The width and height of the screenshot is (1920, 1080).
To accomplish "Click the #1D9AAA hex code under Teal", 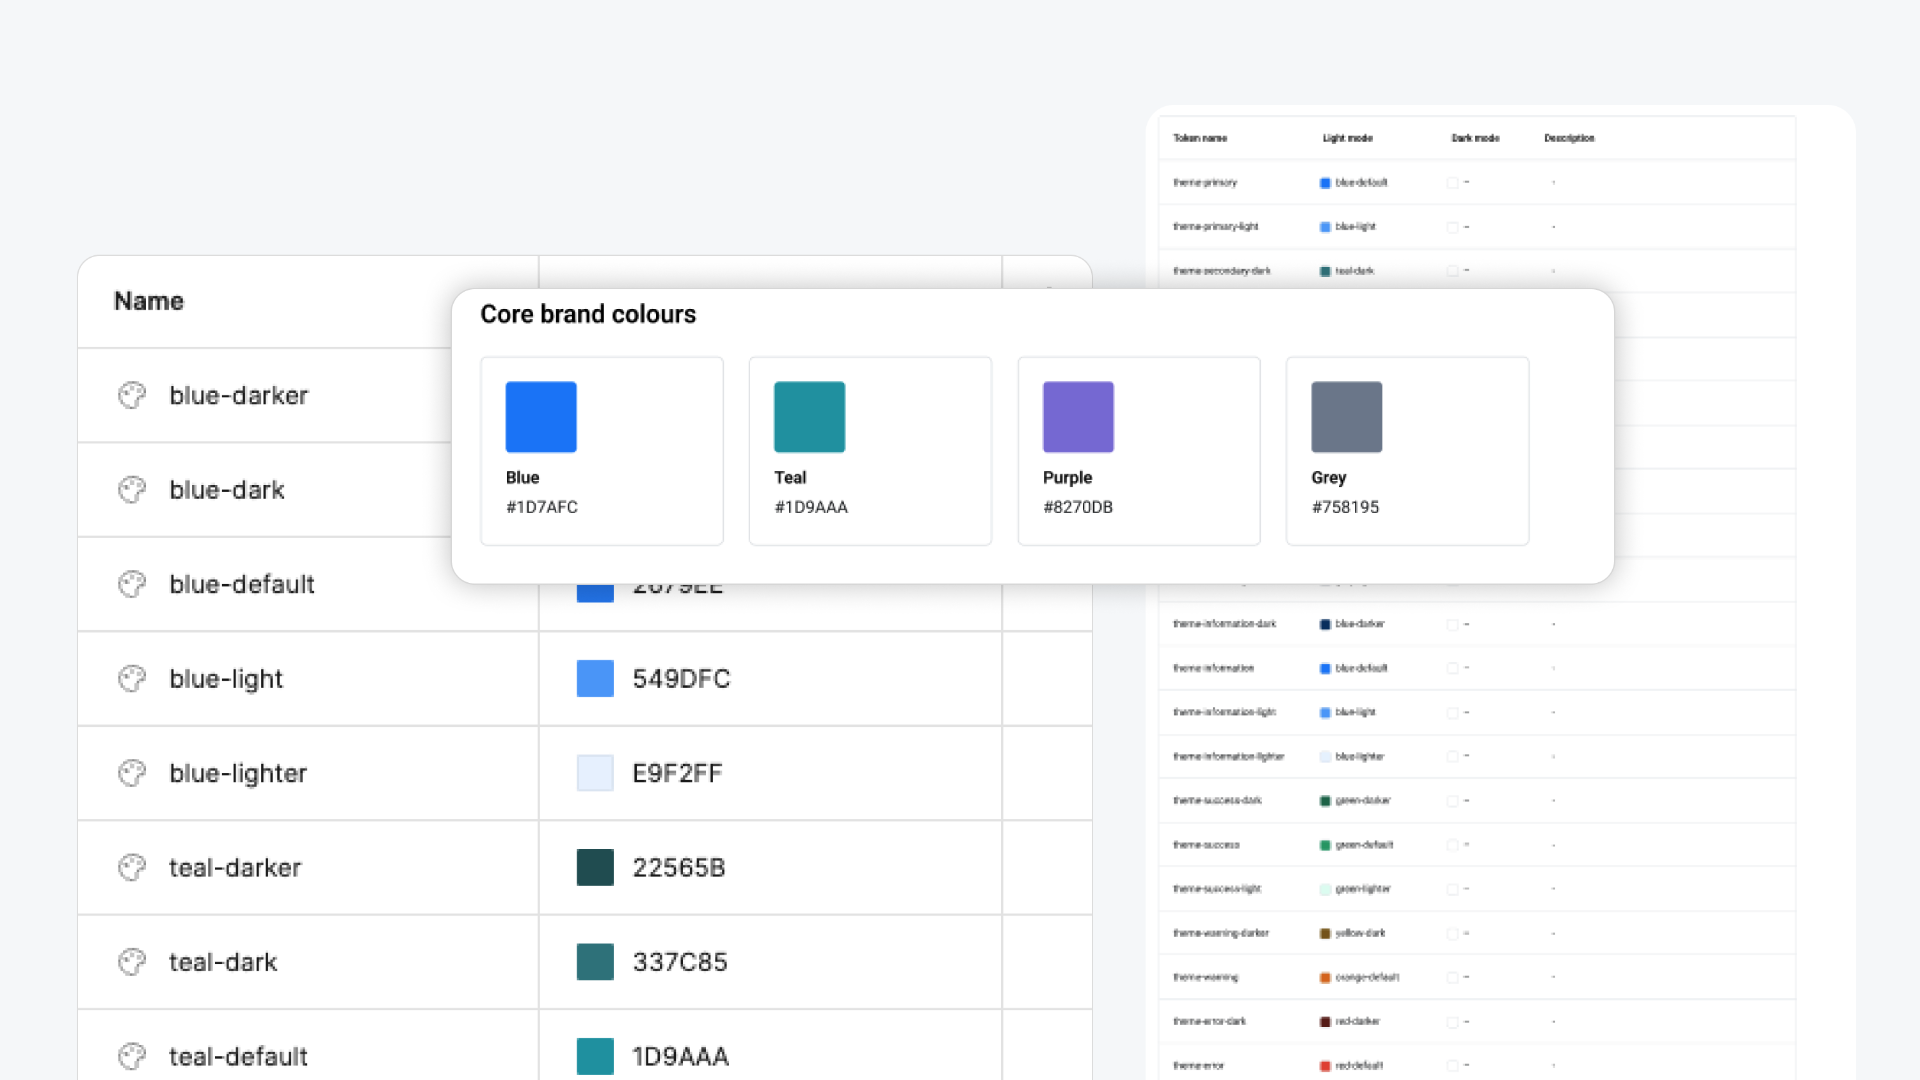I will 812,507.
